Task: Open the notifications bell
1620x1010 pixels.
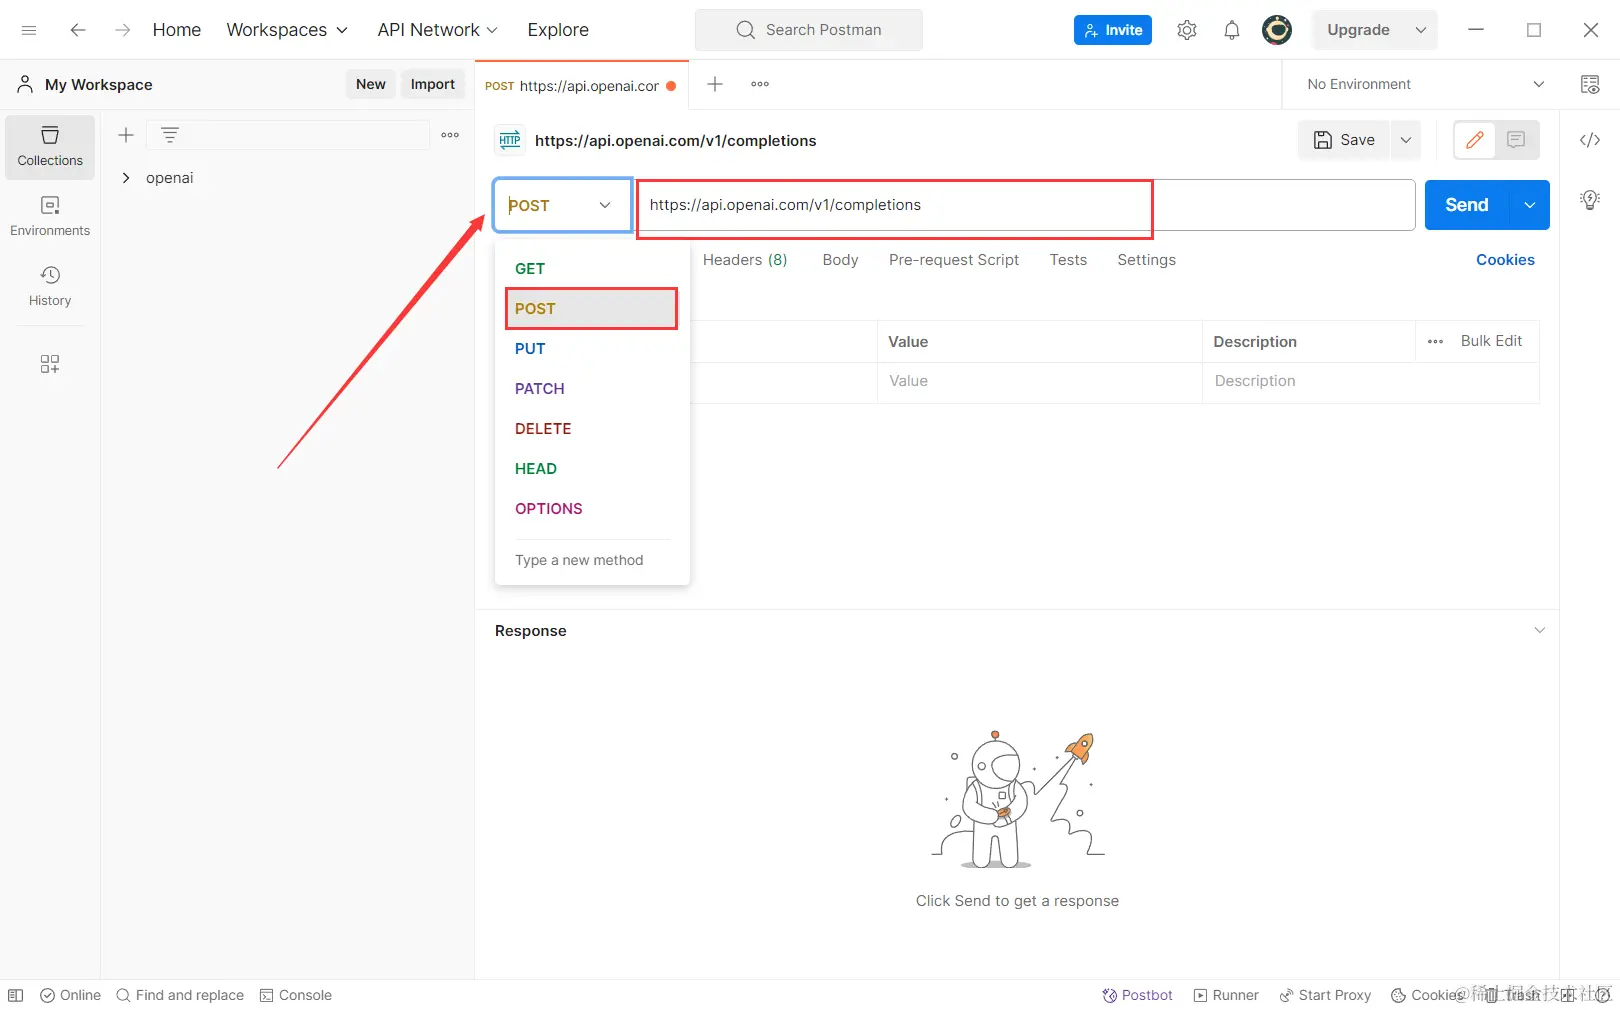Action: click(1232, 30)
